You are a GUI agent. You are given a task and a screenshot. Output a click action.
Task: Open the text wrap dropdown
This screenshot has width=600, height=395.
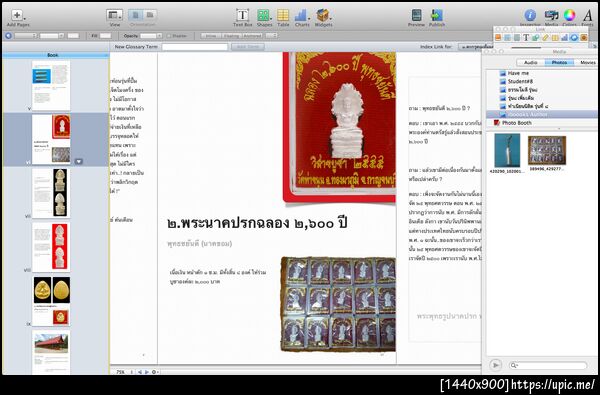[271, 36]
